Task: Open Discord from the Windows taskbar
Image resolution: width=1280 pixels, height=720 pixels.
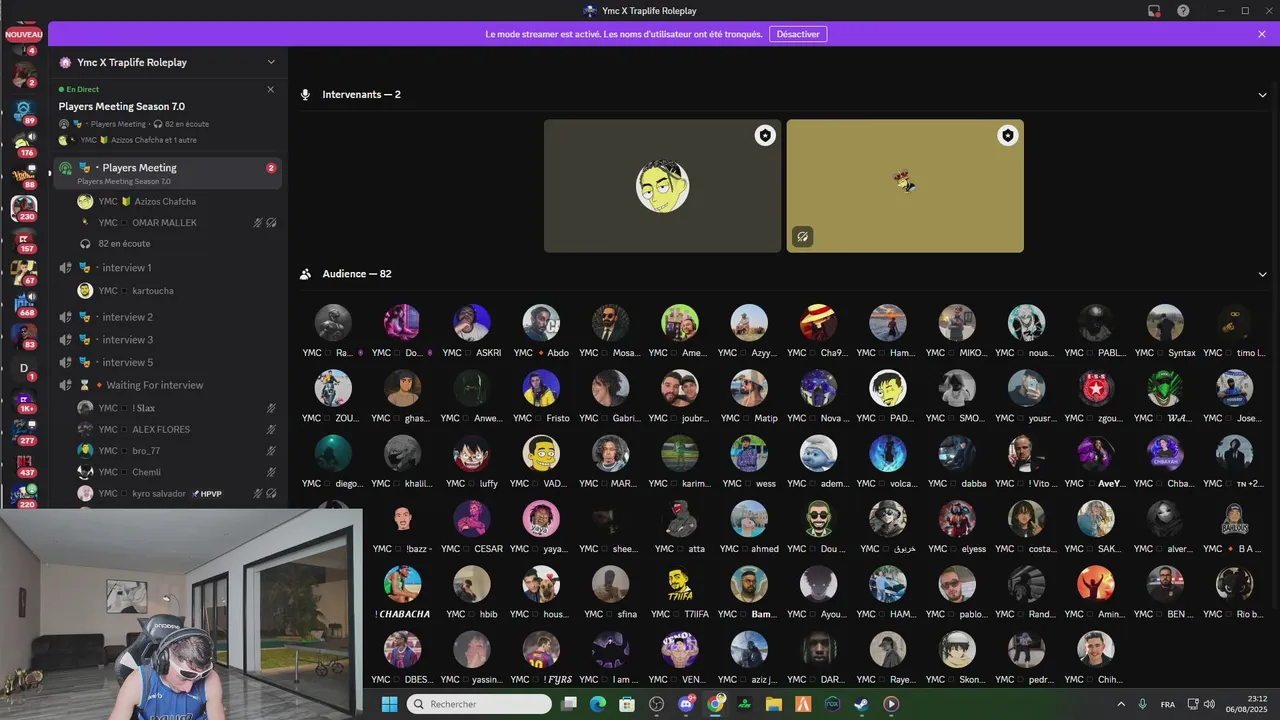Action: click(686, 704)
